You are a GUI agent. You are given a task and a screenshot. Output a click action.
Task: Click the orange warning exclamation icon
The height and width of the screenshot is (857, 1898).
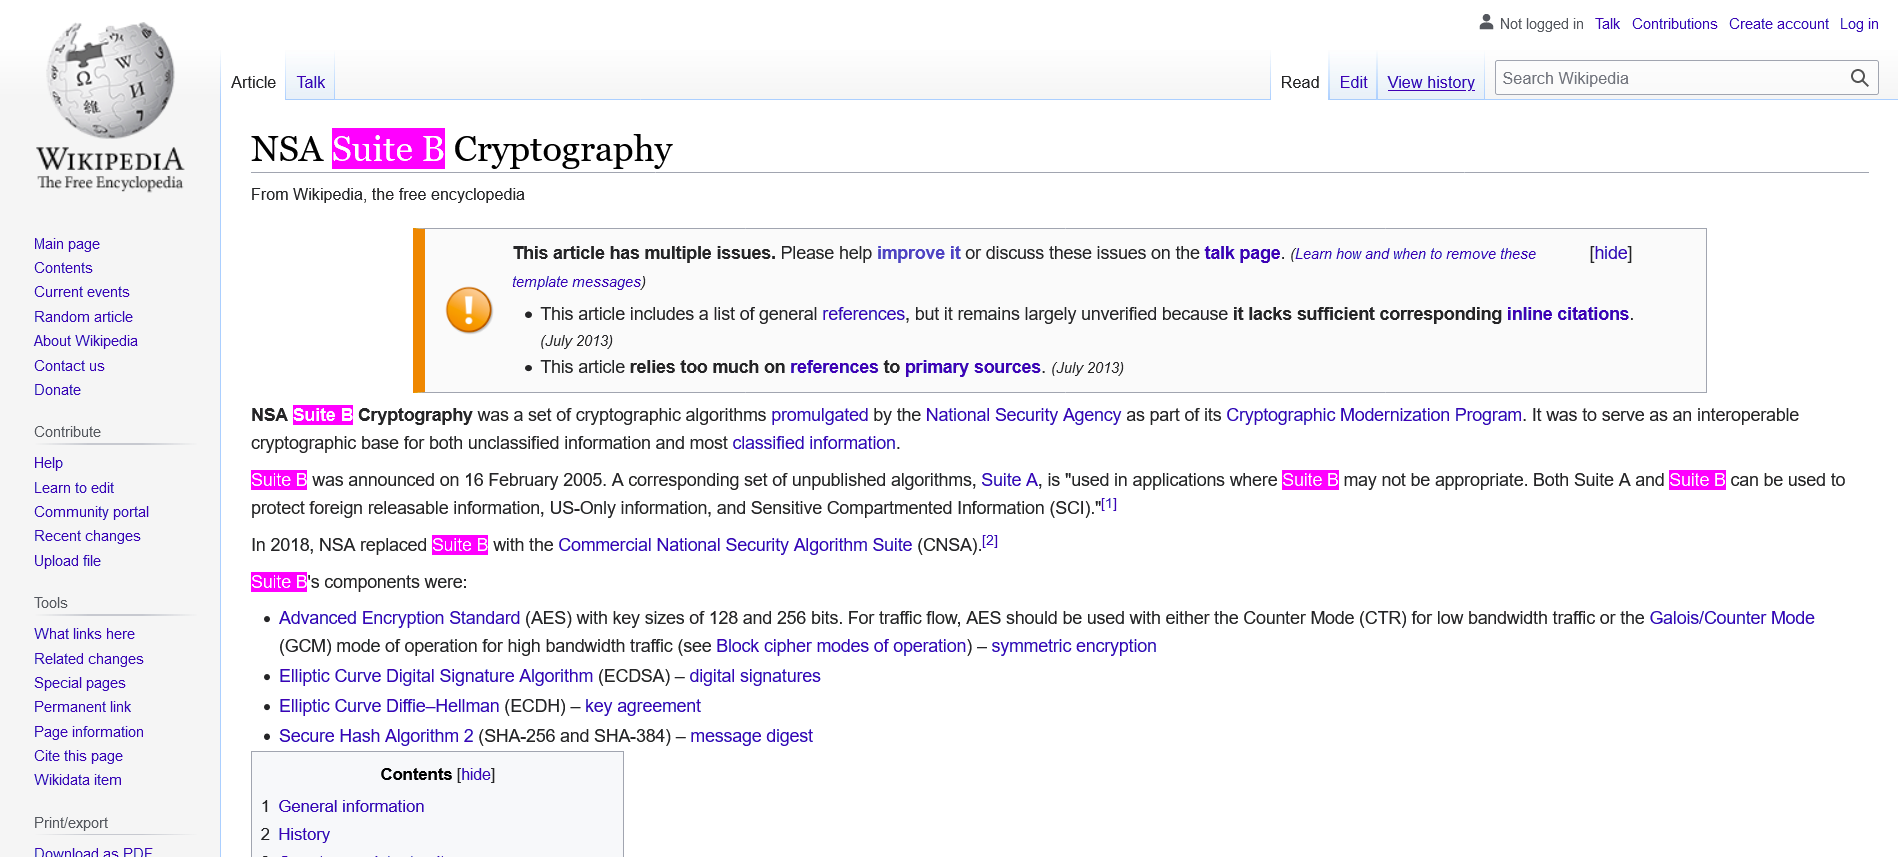[x=468, y=310]
